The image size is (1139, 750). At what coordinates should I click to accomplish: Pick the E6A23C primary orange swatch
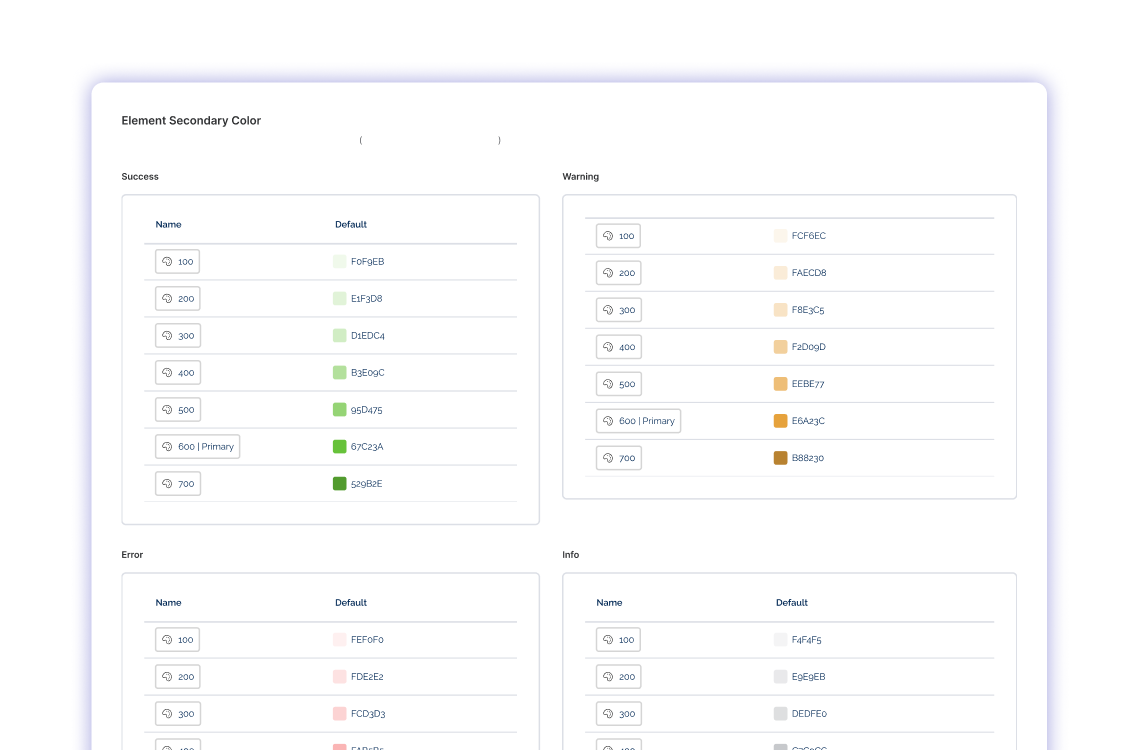[x=780, y=422]
